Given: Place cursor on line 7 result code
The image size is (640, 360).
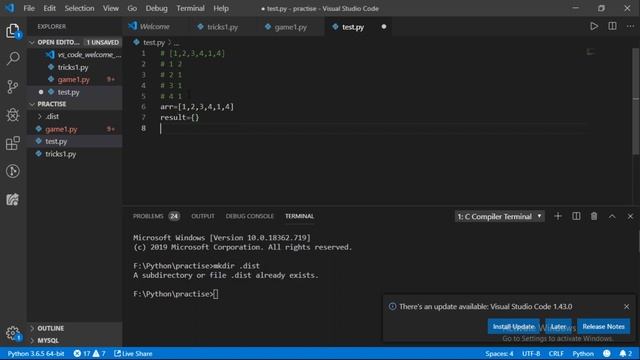Looking at the screenshot, I should 180,118.
